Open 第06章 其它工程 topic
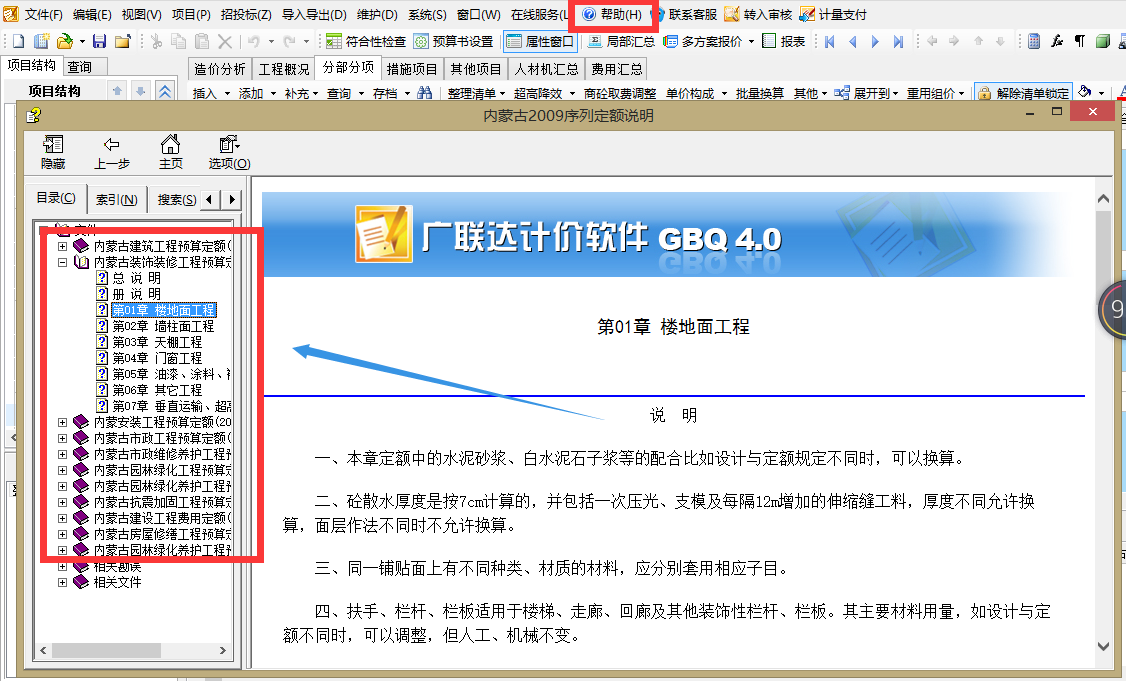The image size is (1126, 681). (x=157, y=390)
